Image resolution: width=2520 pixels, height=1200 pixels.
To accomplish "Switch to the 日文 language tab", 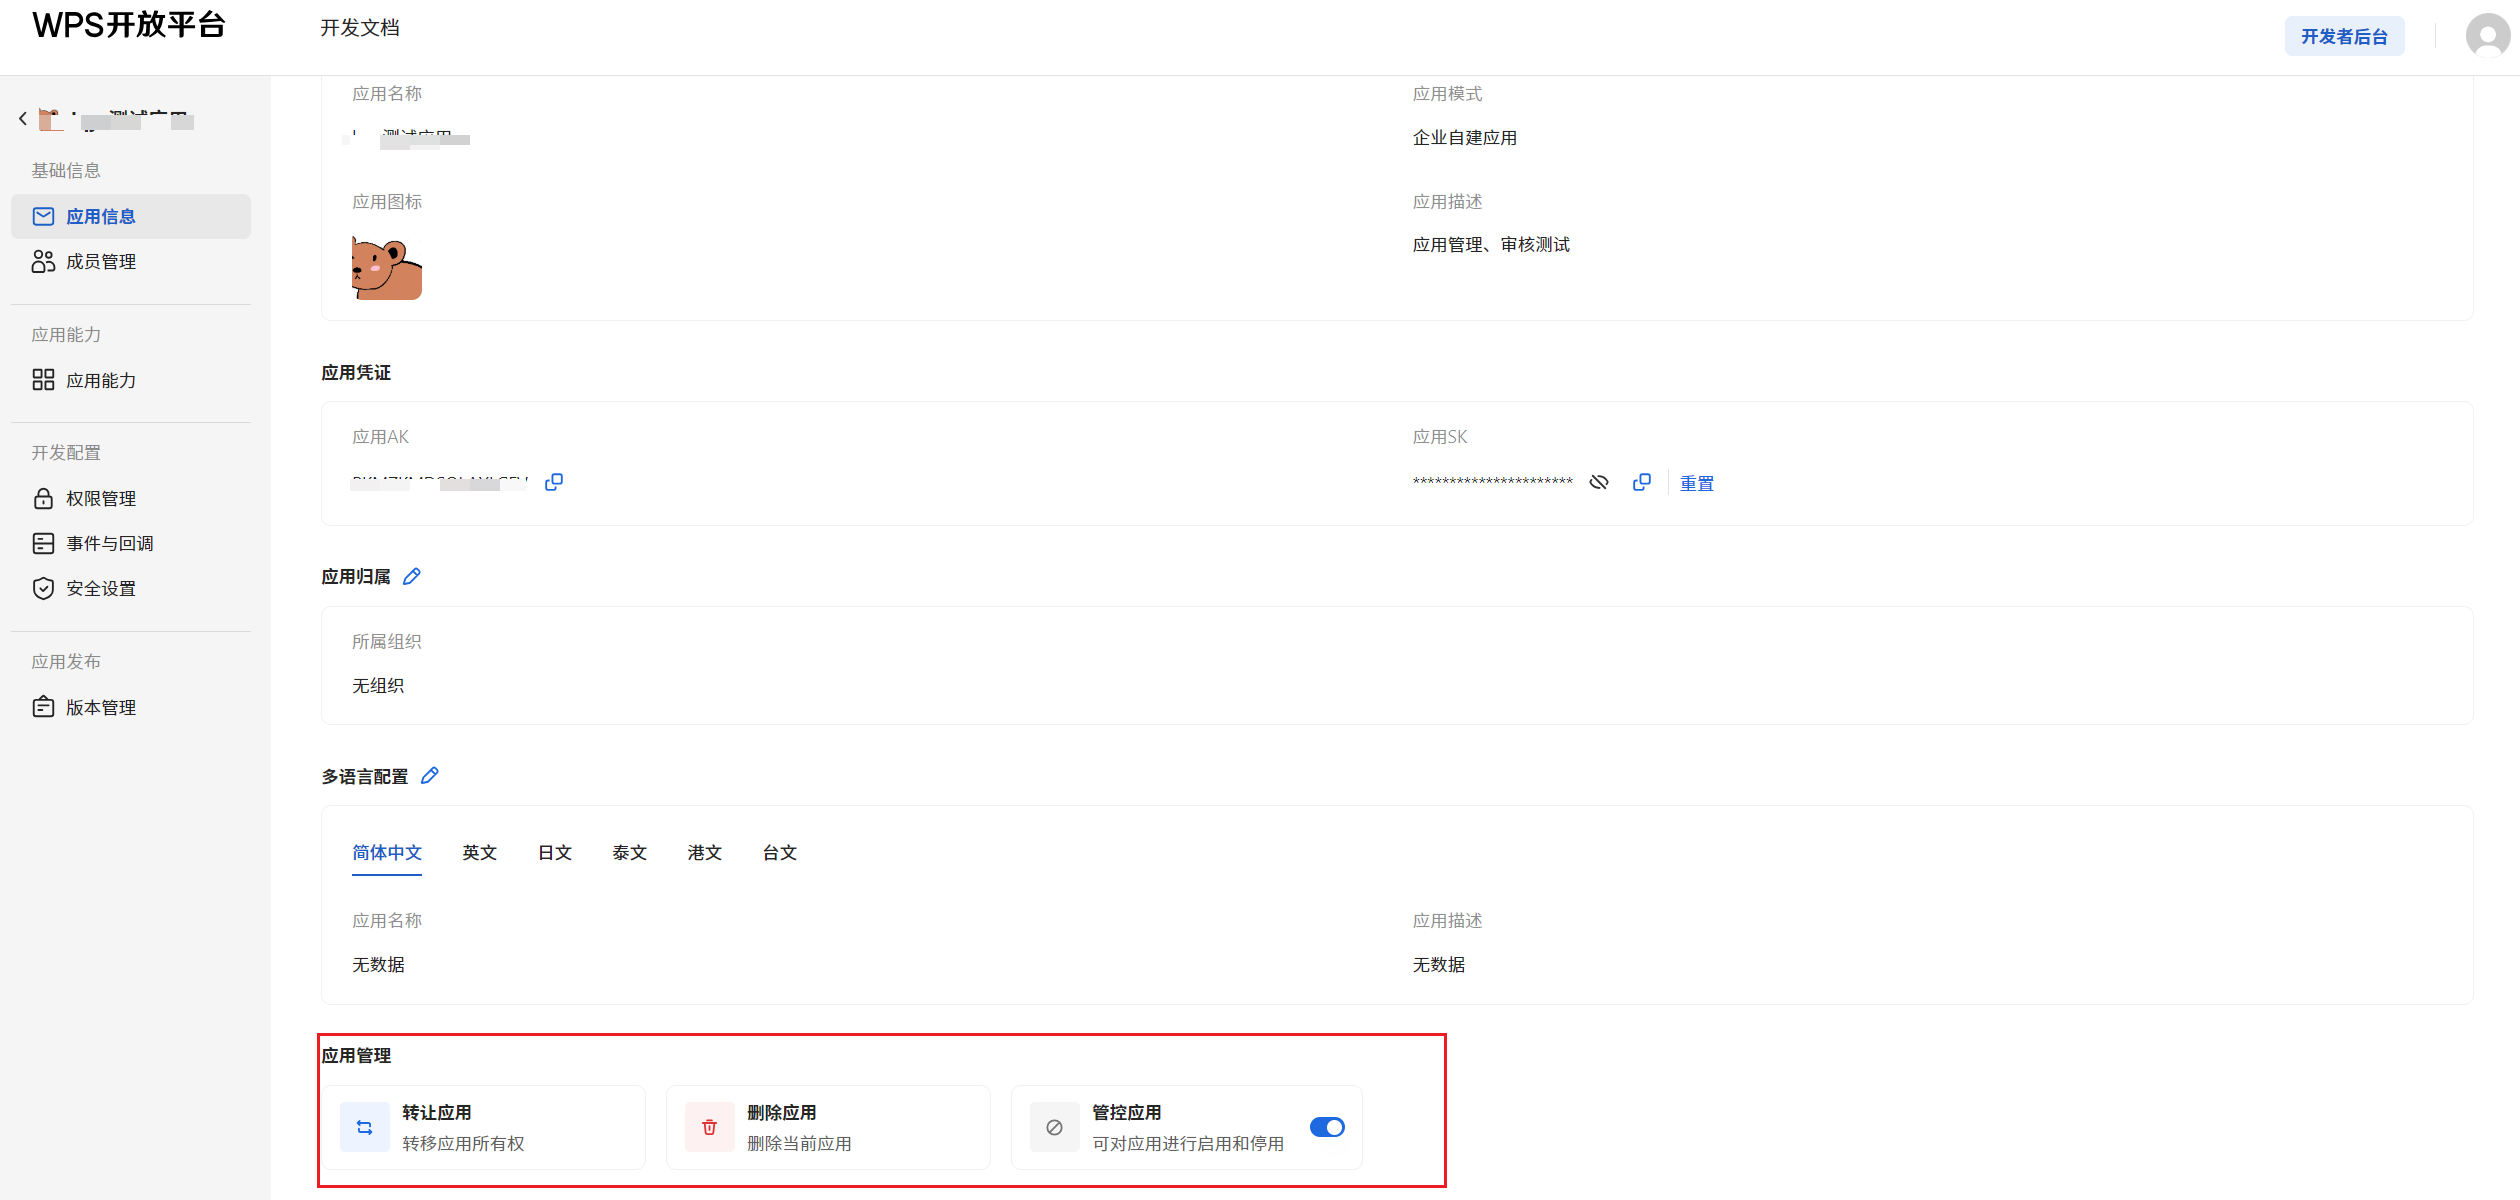I will [555, 852].
